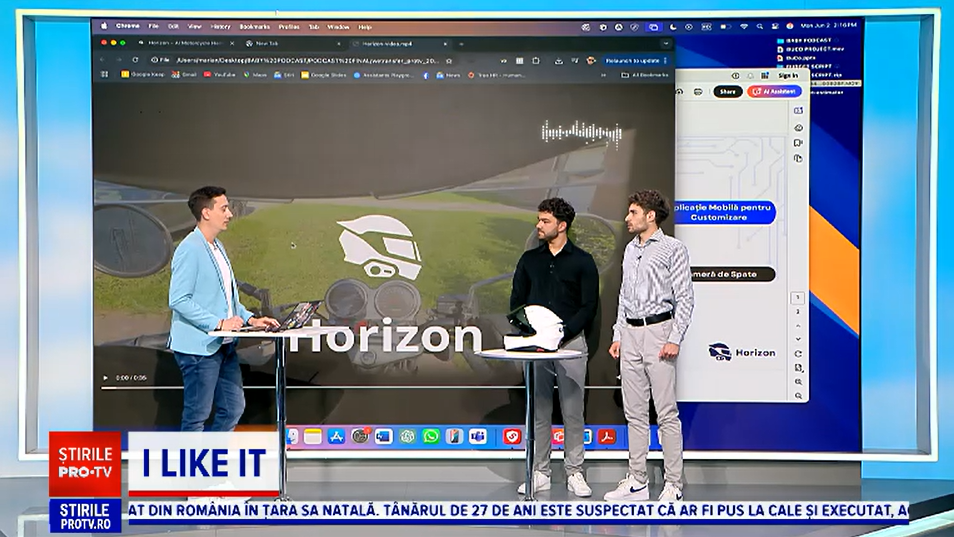This screenshot has height=537, width=954.
Task: Open WhatsApp from the Dock
Action: click(431, 436)
